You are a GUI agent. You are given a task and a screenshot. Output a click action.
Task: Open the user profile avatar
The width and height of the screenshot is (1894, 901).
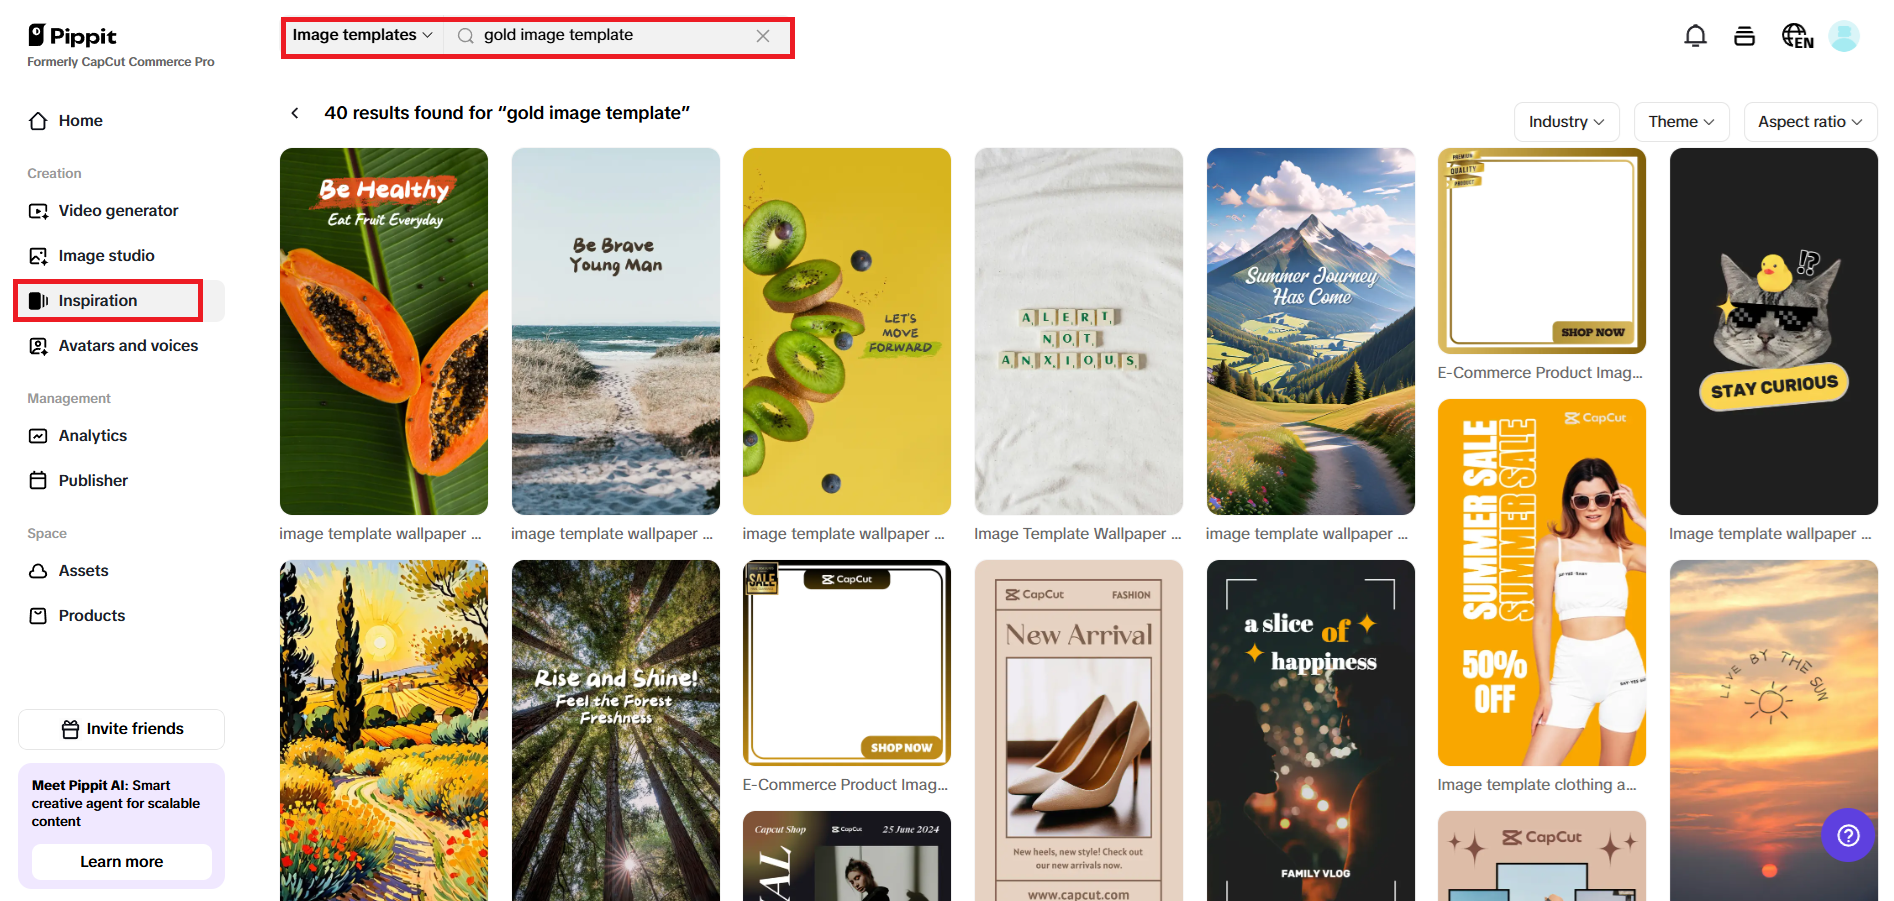1843,36
